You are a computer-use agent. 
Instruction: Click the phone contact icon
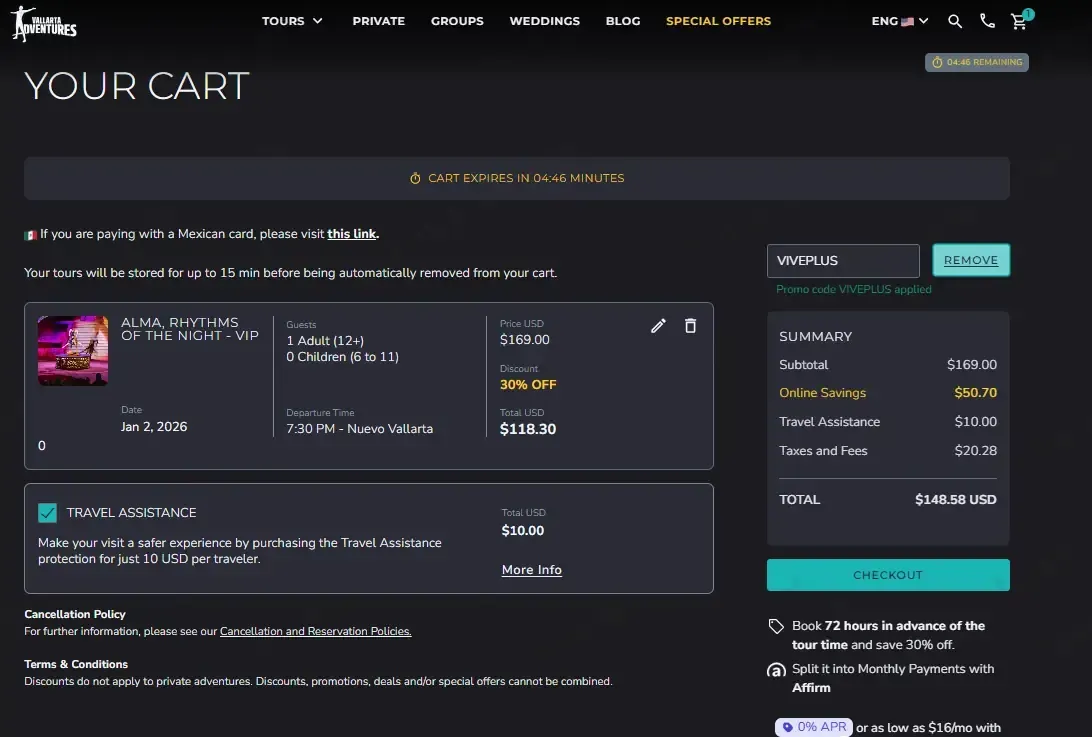coord(987,21)
